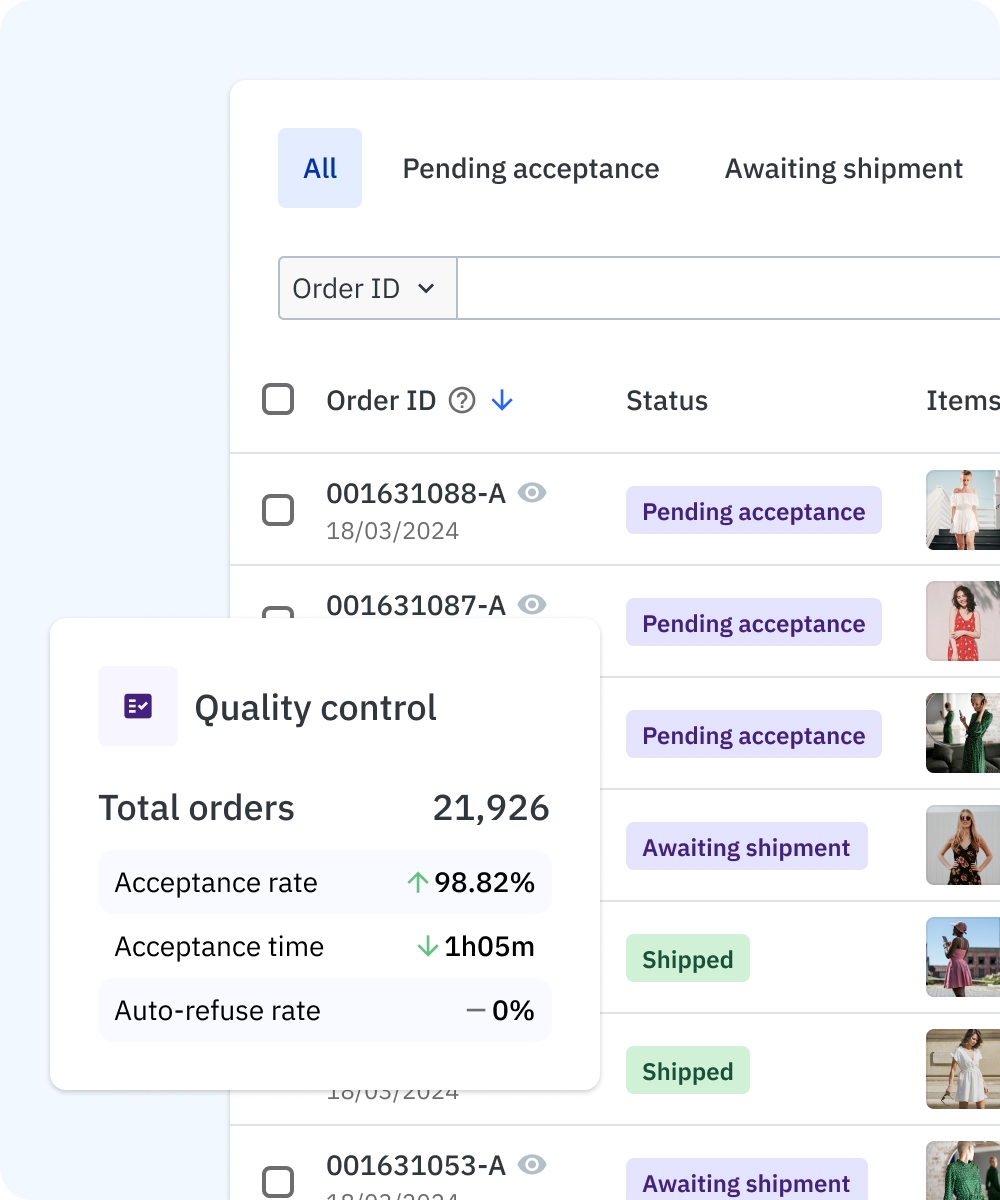Sort orders using the blue down arrow
1000x1200 pixels.
[502, 401]
